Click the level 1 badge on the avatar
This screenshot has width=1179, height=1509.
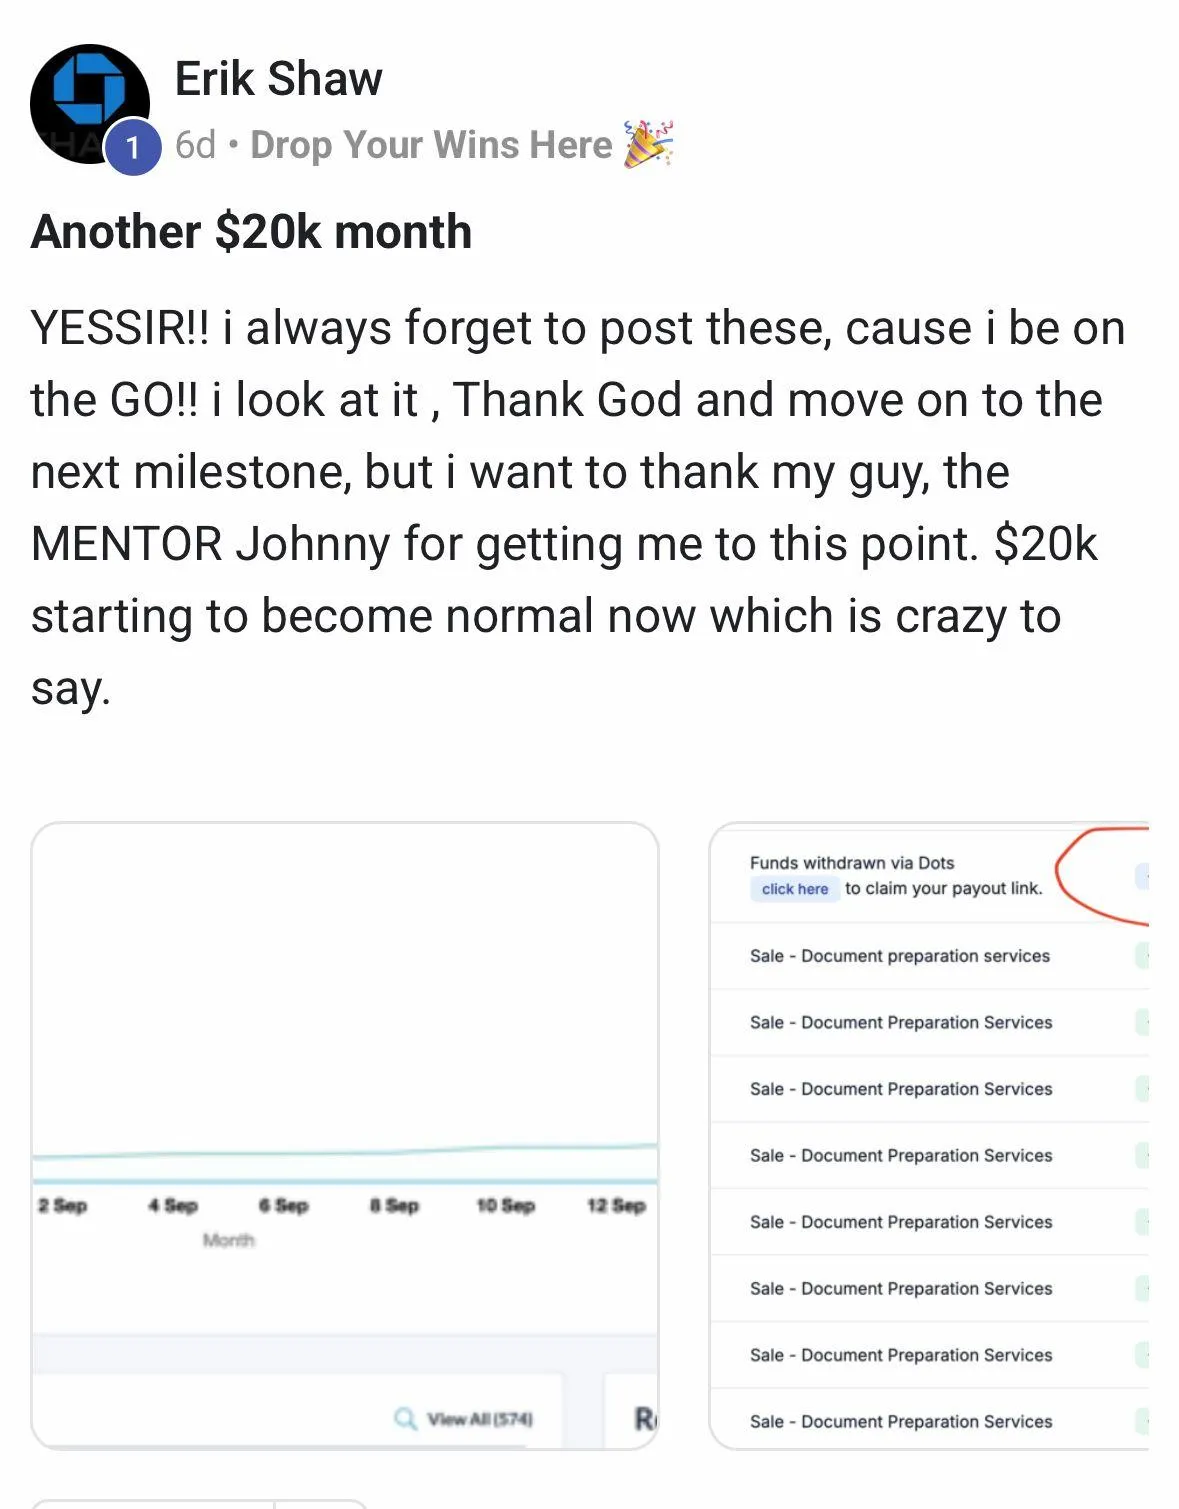tap(133, 148)
